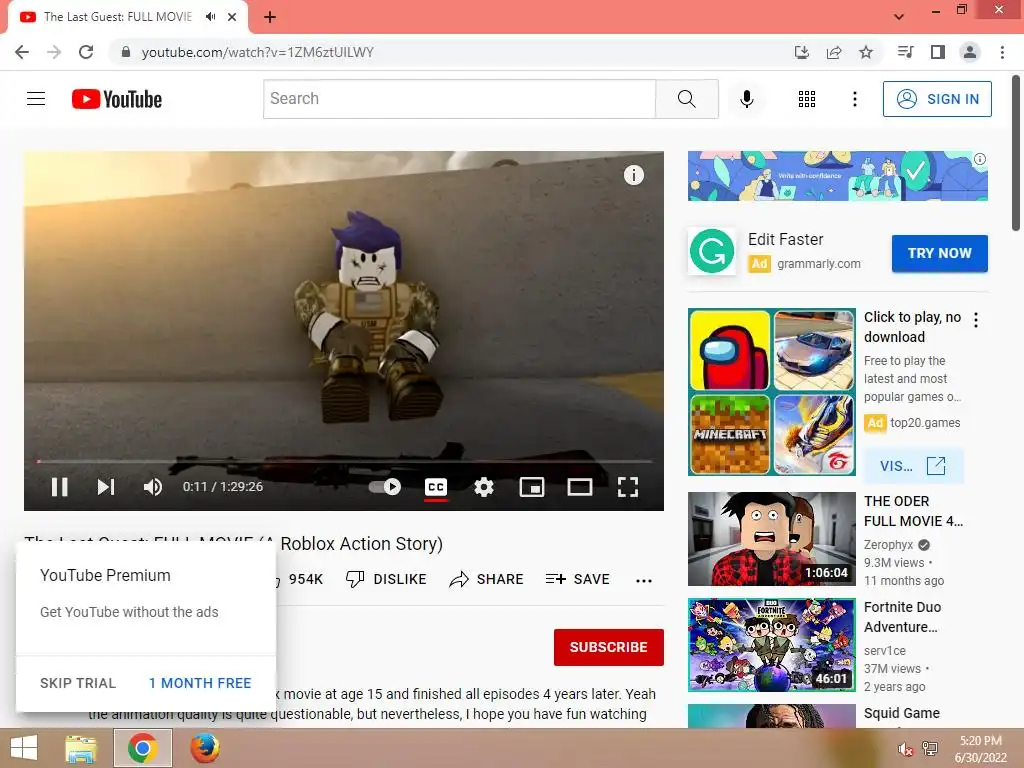
Task: Enable miniplayer mode
Action: point(532,487)
